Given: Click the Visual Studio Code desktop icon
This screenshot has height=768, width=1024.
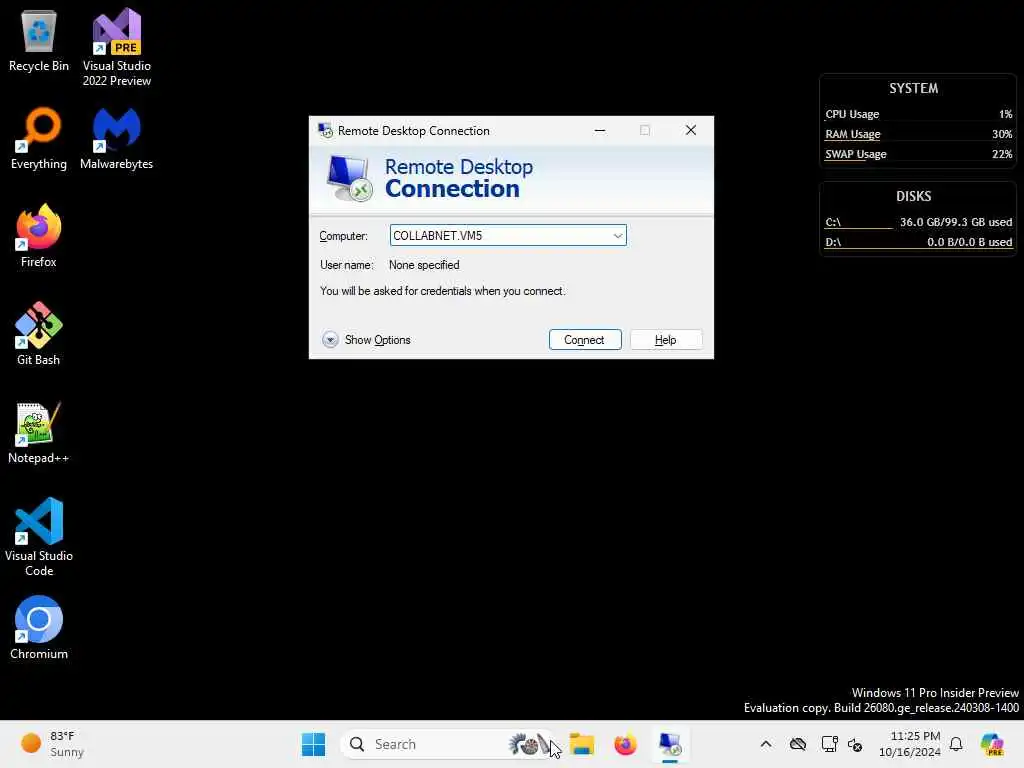Looking at the screenshot, I should click(x=39, y=537).
